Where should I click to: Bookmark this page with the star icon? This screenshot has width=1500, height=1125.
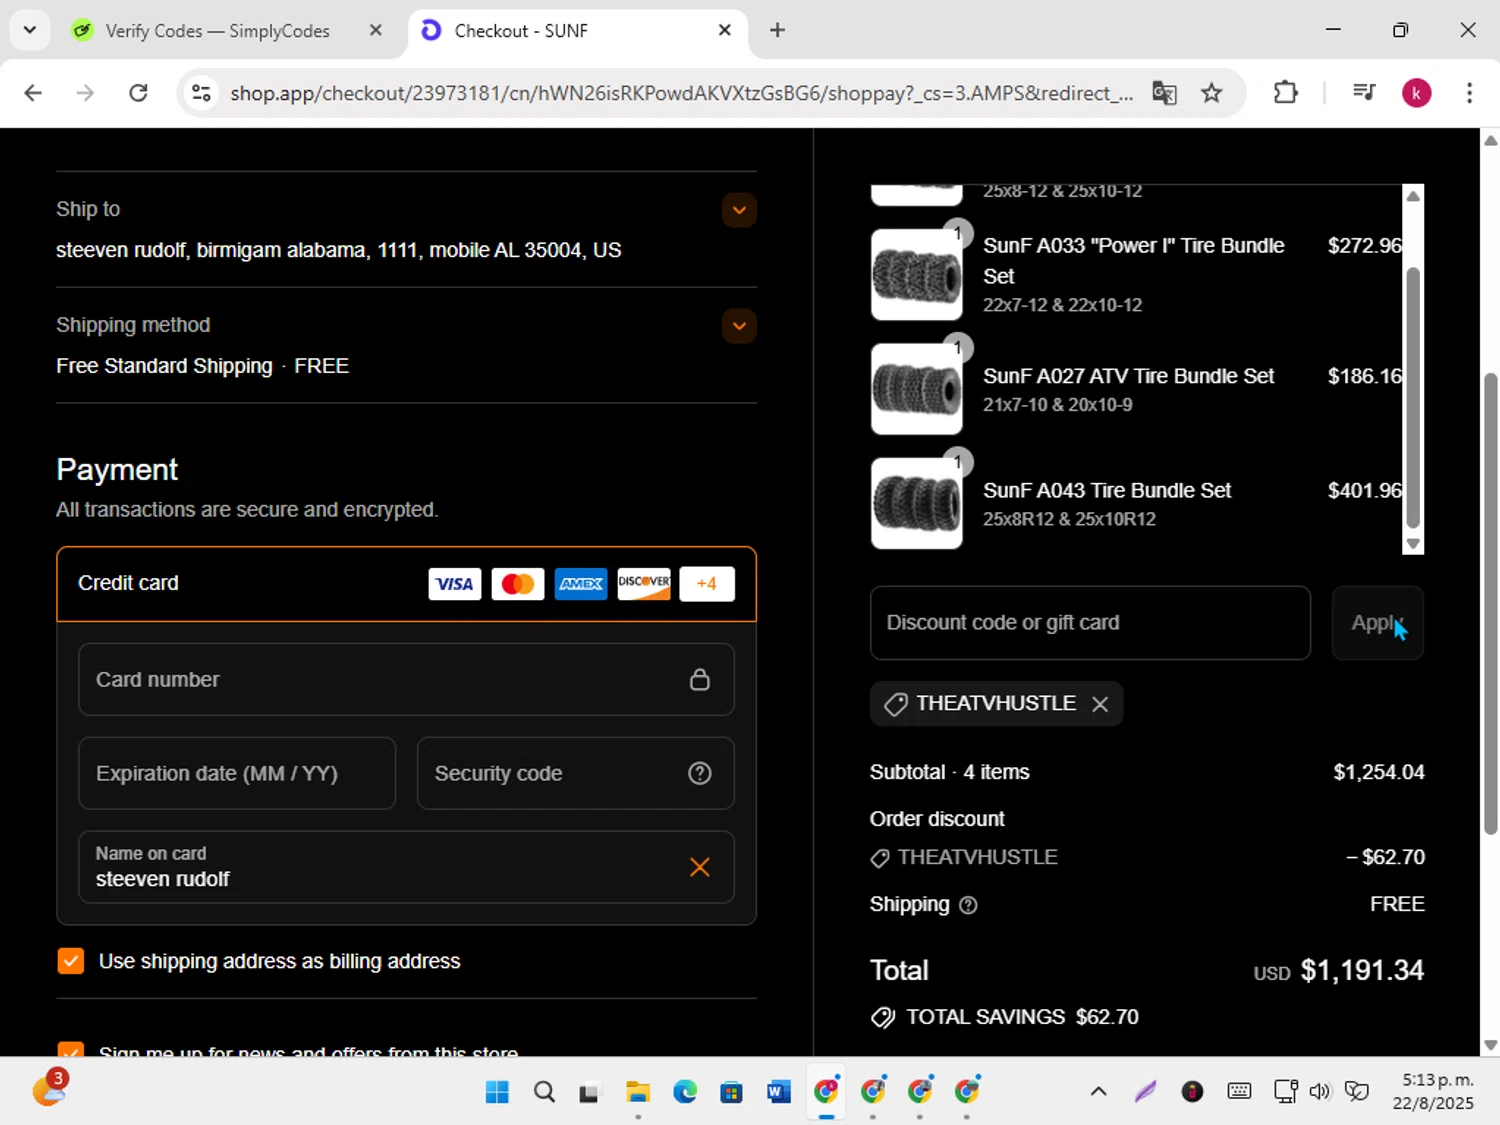(x=1212, y=93)
